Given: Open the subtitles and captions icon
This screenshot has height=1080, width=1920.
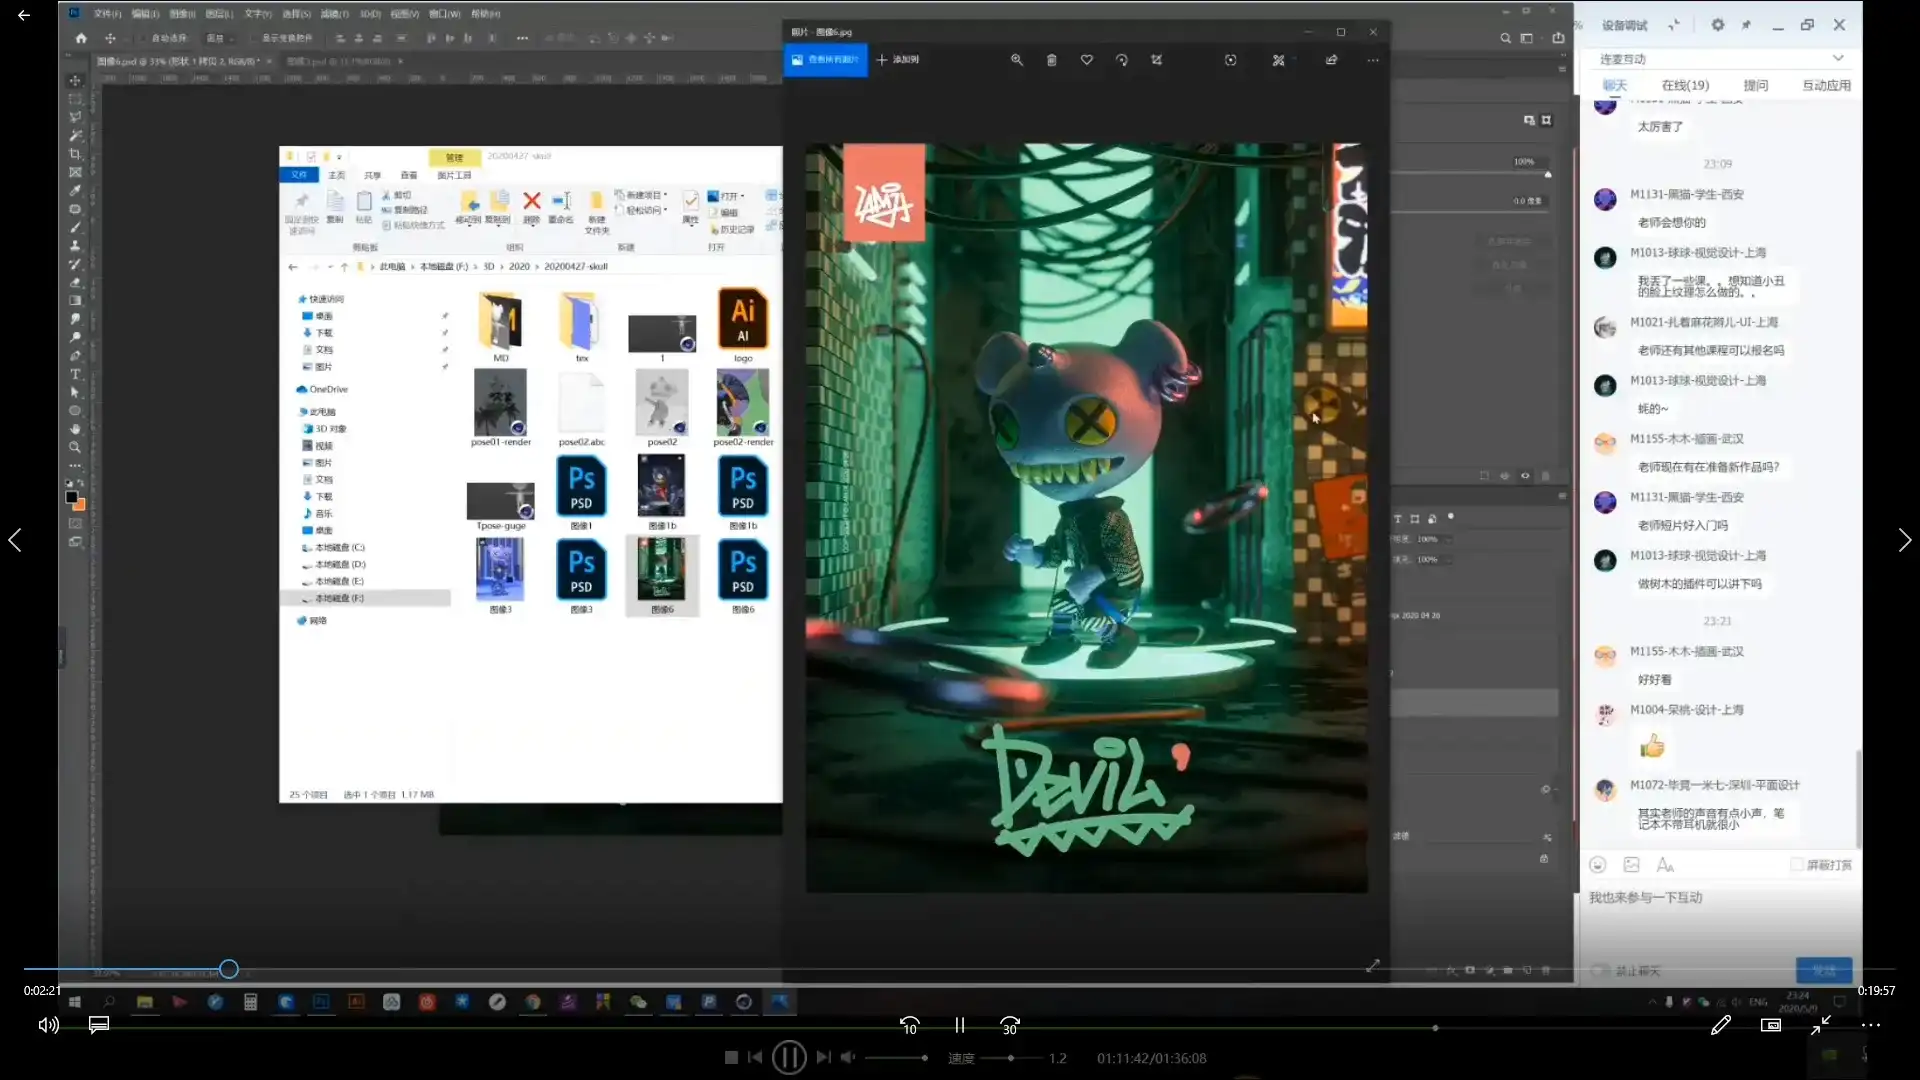Looking at the screenshot, I should click(x=98, y=1026).
